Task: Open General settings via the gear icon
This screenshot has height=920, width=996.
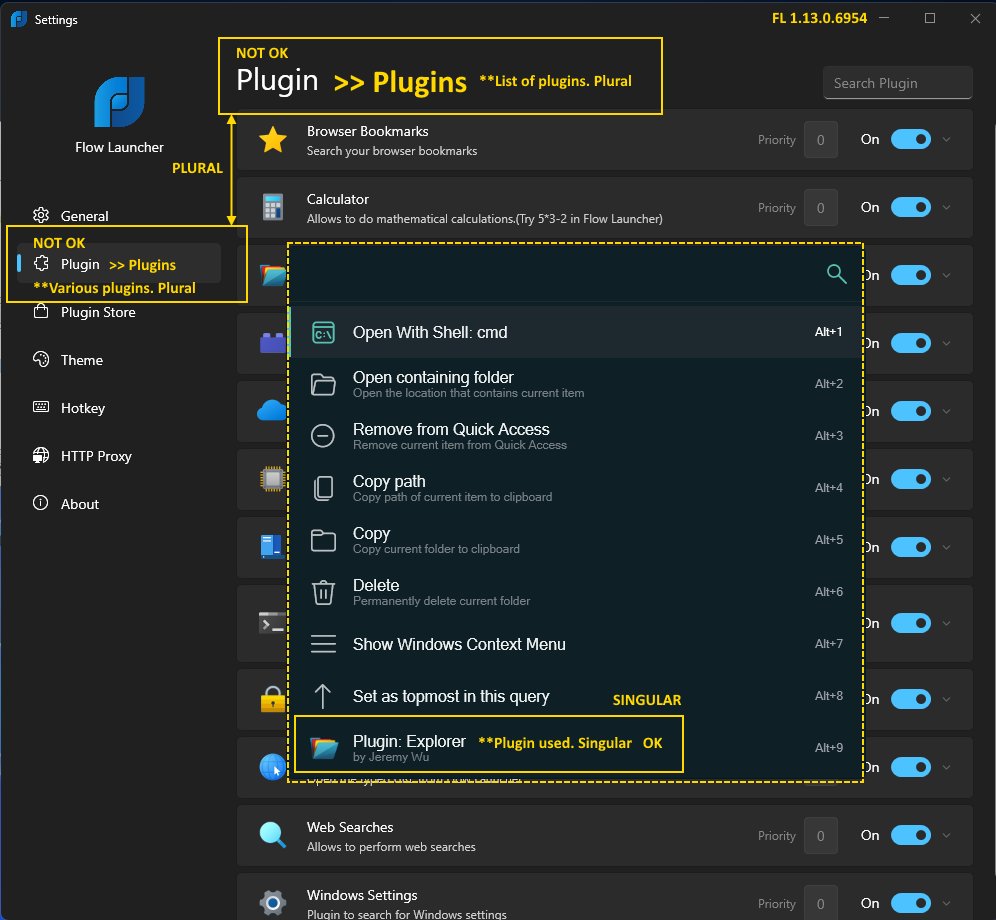Action: coord(41,215)
